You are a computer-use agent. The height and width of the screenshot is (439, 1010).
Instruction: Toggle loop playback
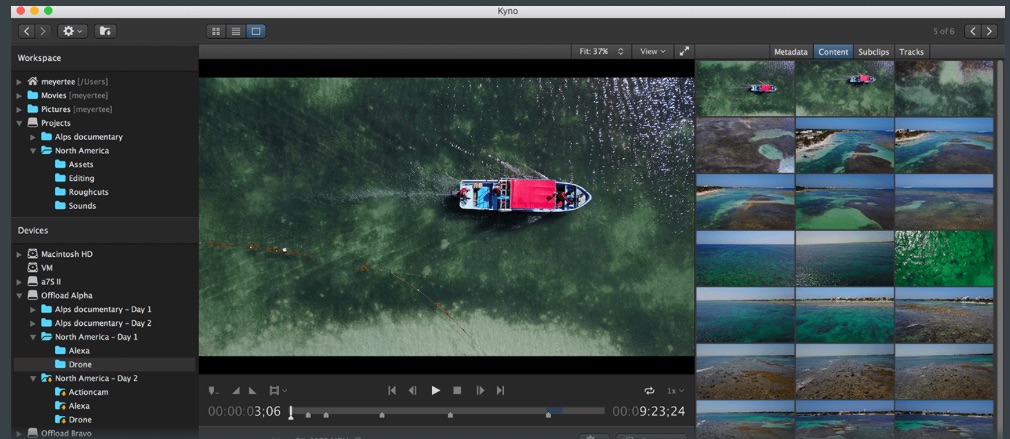tap(649, 390)
